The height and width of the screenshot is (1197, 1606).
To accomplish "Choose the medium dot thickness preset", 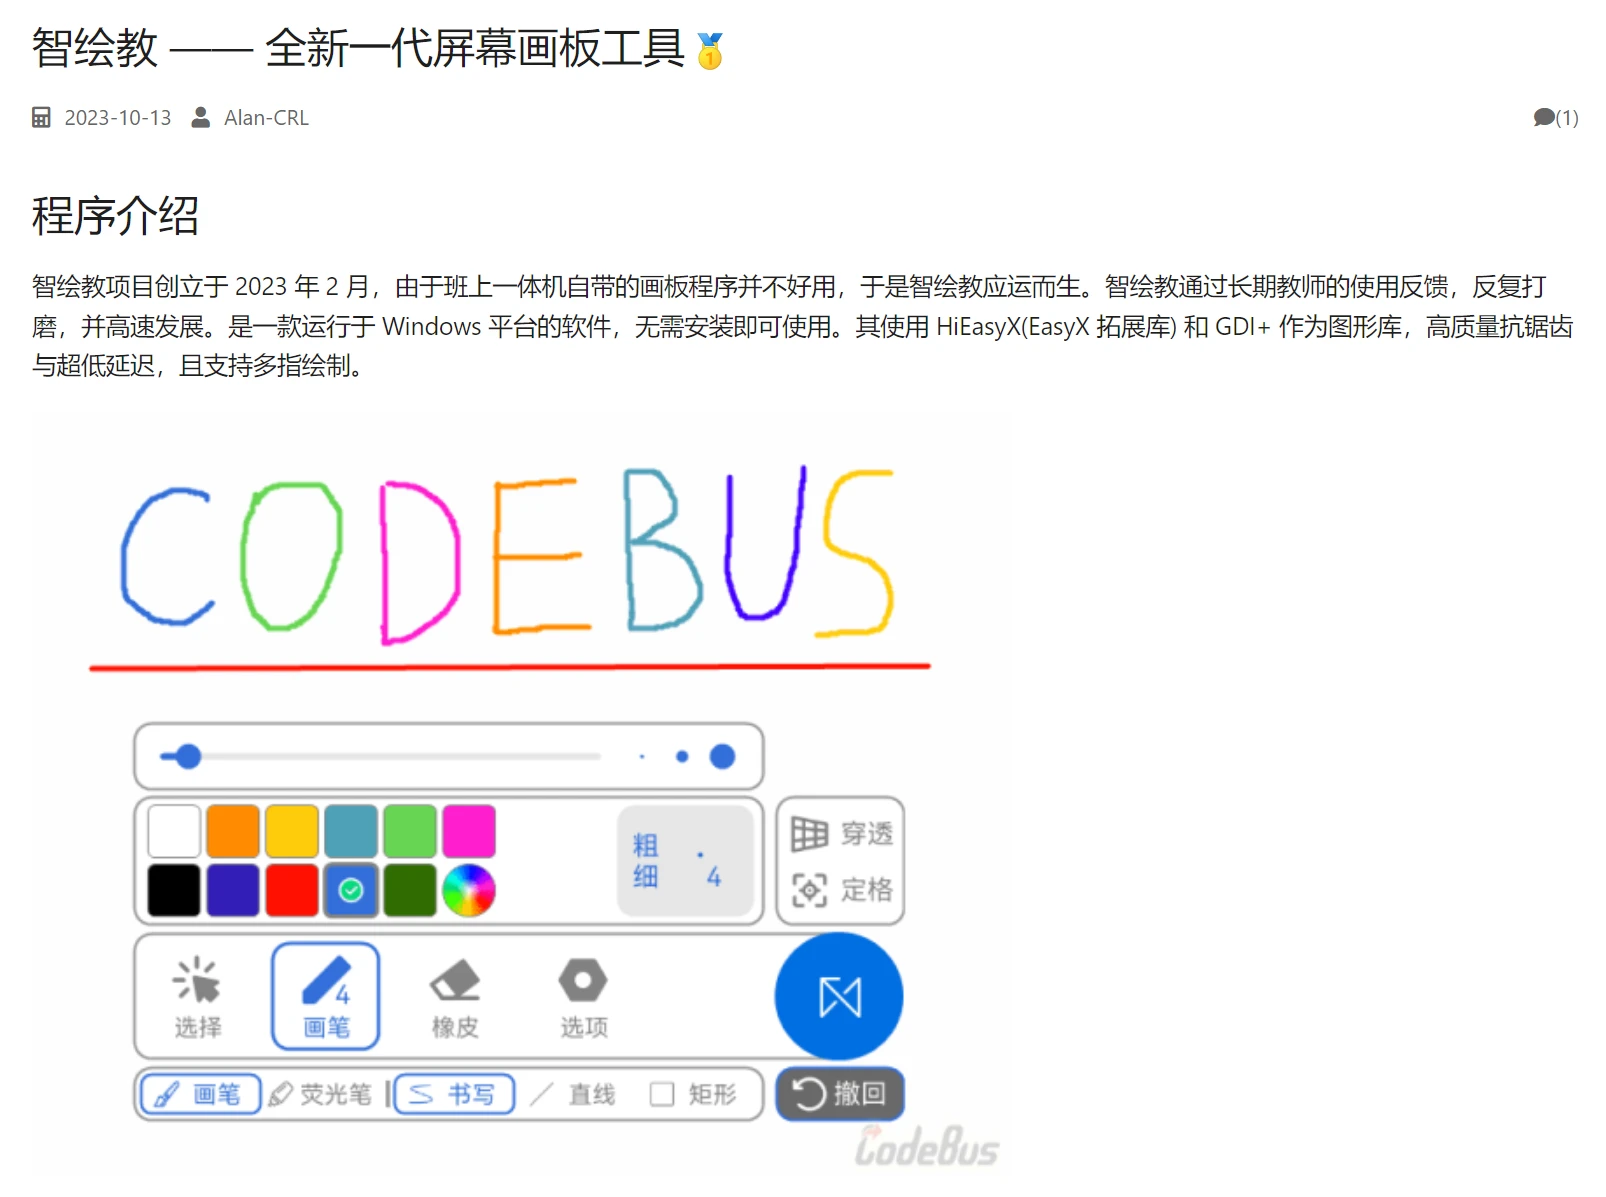I will pyautogui.click(x=682, y=757).
